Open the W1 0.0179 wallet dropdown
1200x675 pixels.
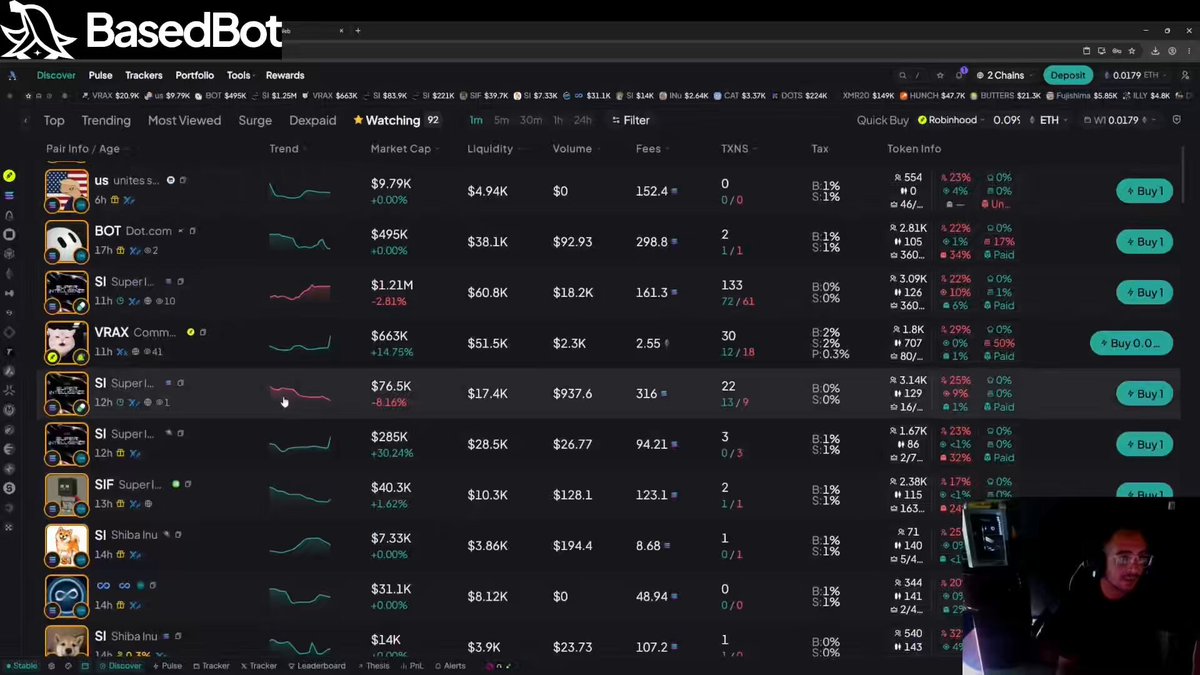pos(1119,120)
